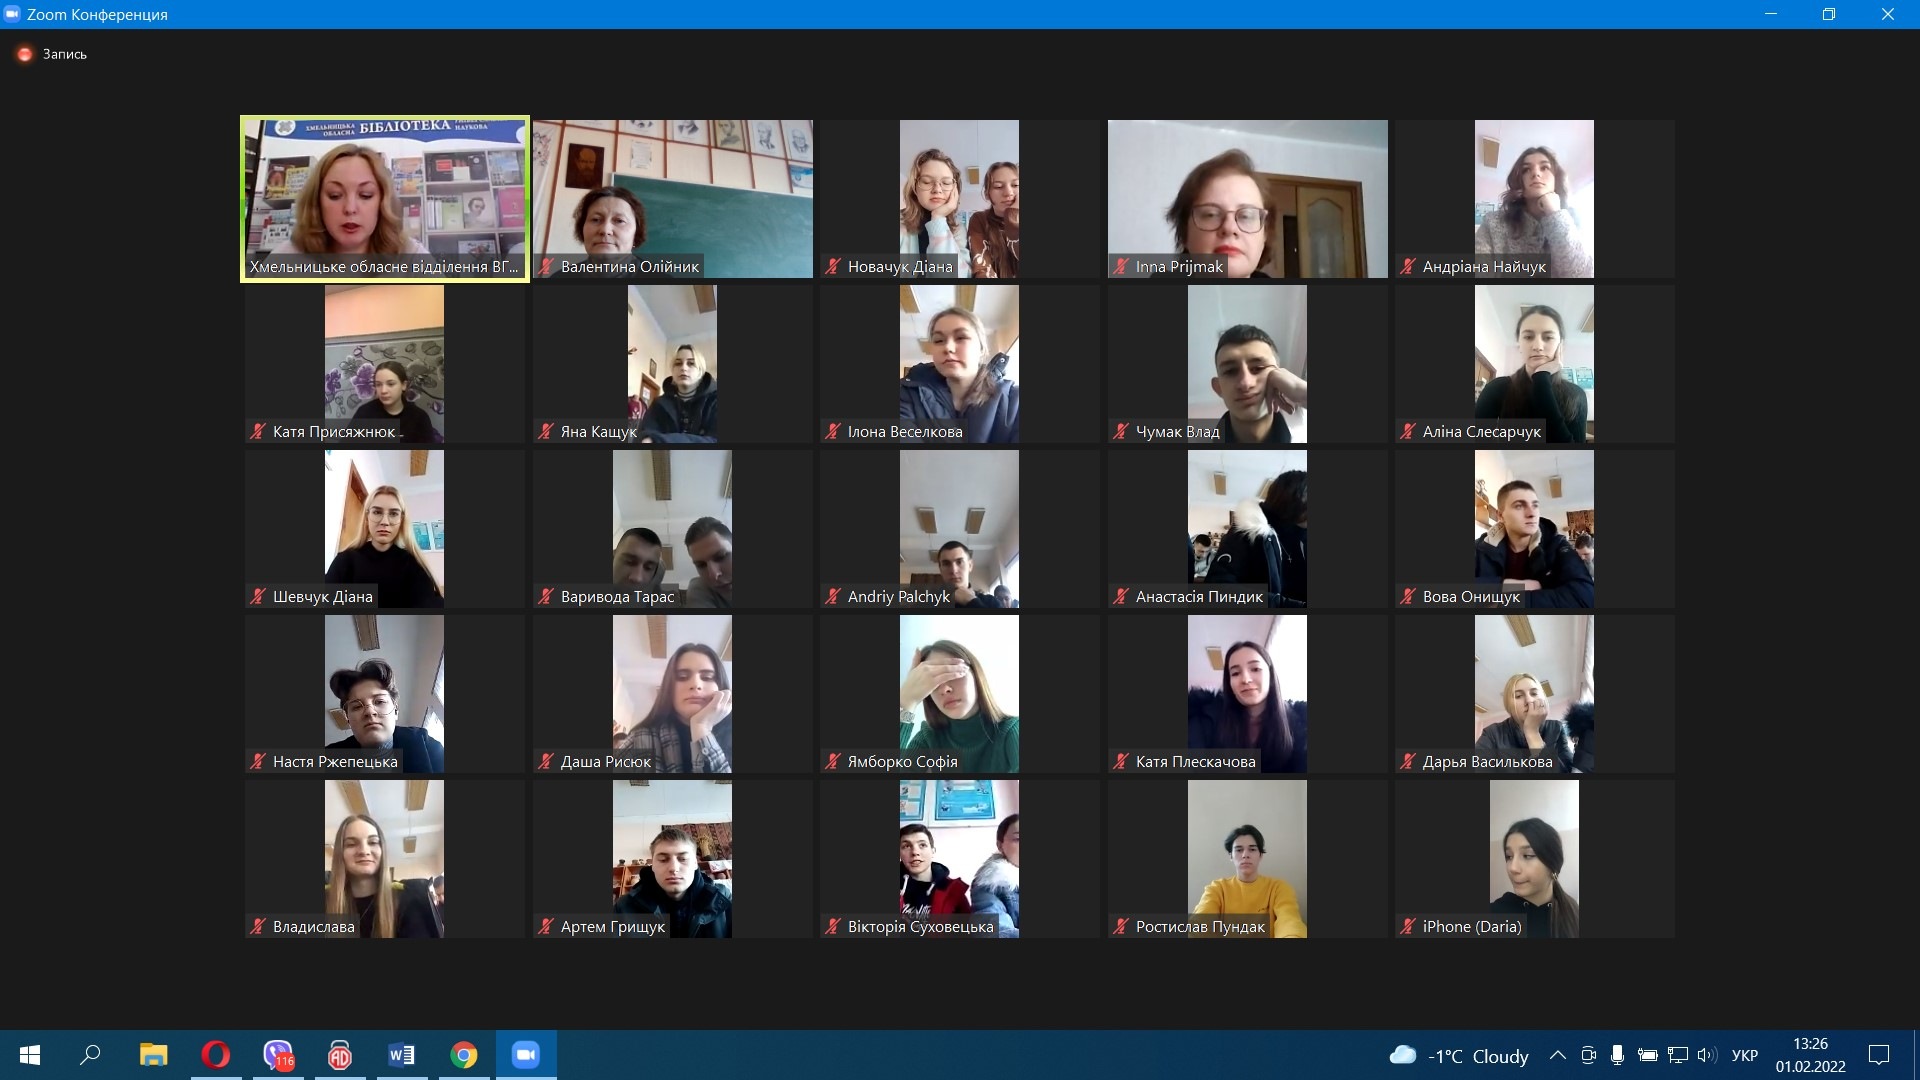Open the Windows Start menu
1920x1080 pixels.
tap(30, 1055)
